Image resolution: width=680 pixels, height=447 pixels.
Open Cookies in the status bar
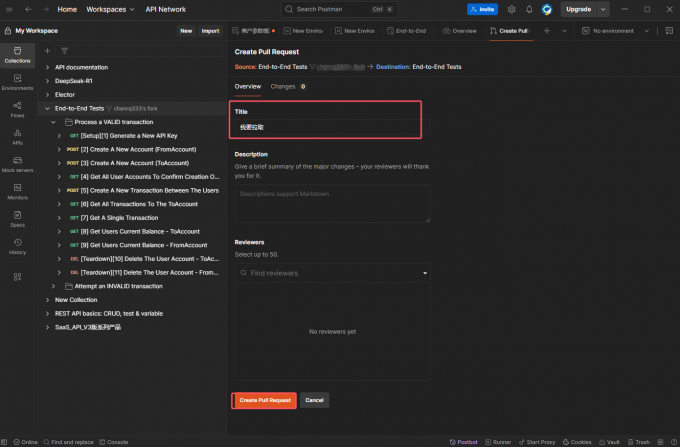(x=577, y=442)
